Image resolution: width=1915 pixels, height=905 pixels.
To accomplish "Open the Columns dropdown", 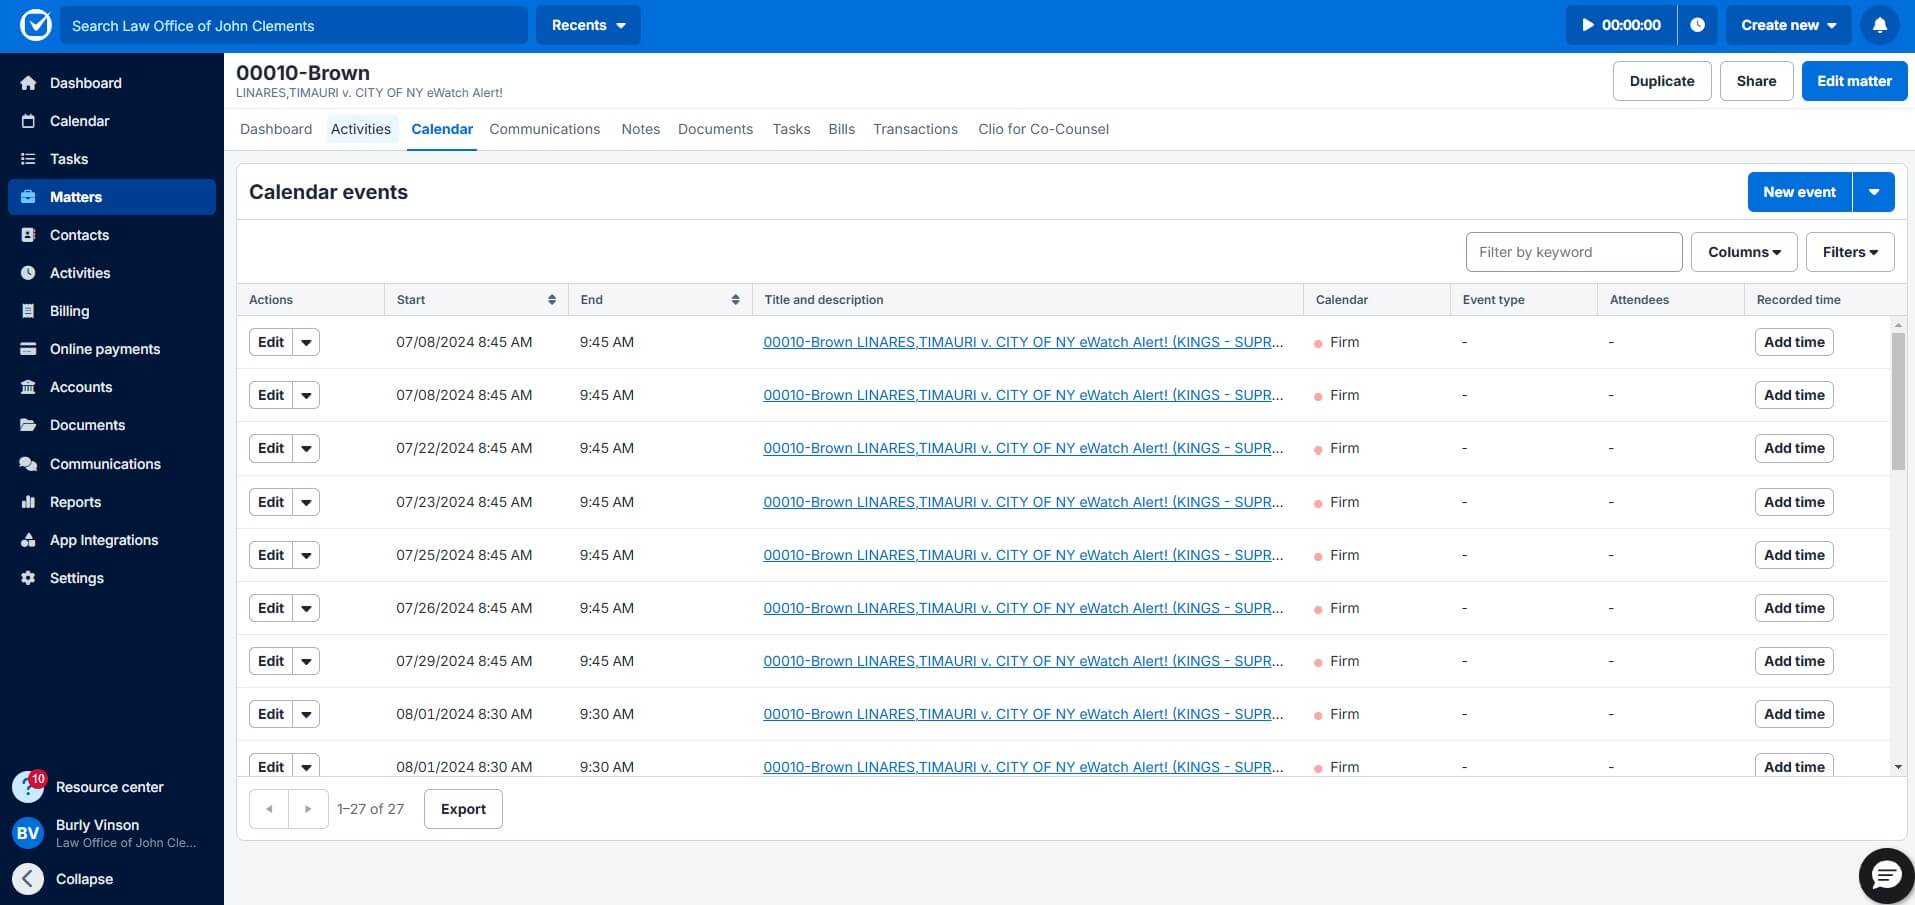I will click(x=1744, y=252).
